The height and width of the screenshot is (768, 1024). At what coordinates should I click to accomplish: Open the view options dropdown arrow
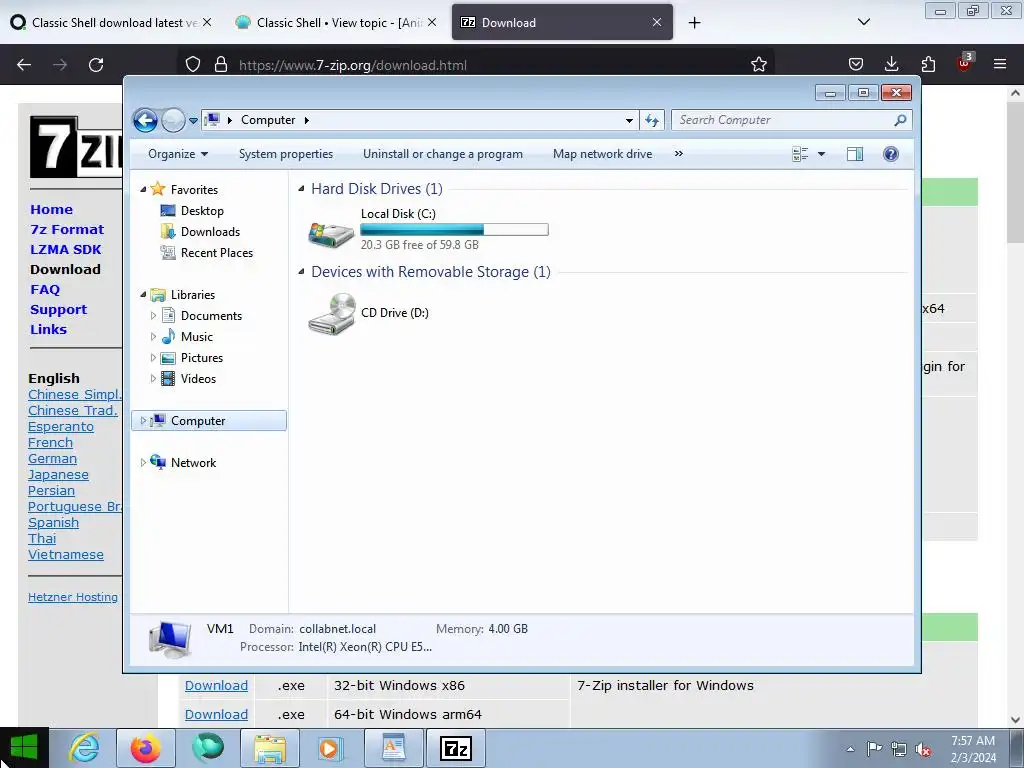tap(822, 154)
